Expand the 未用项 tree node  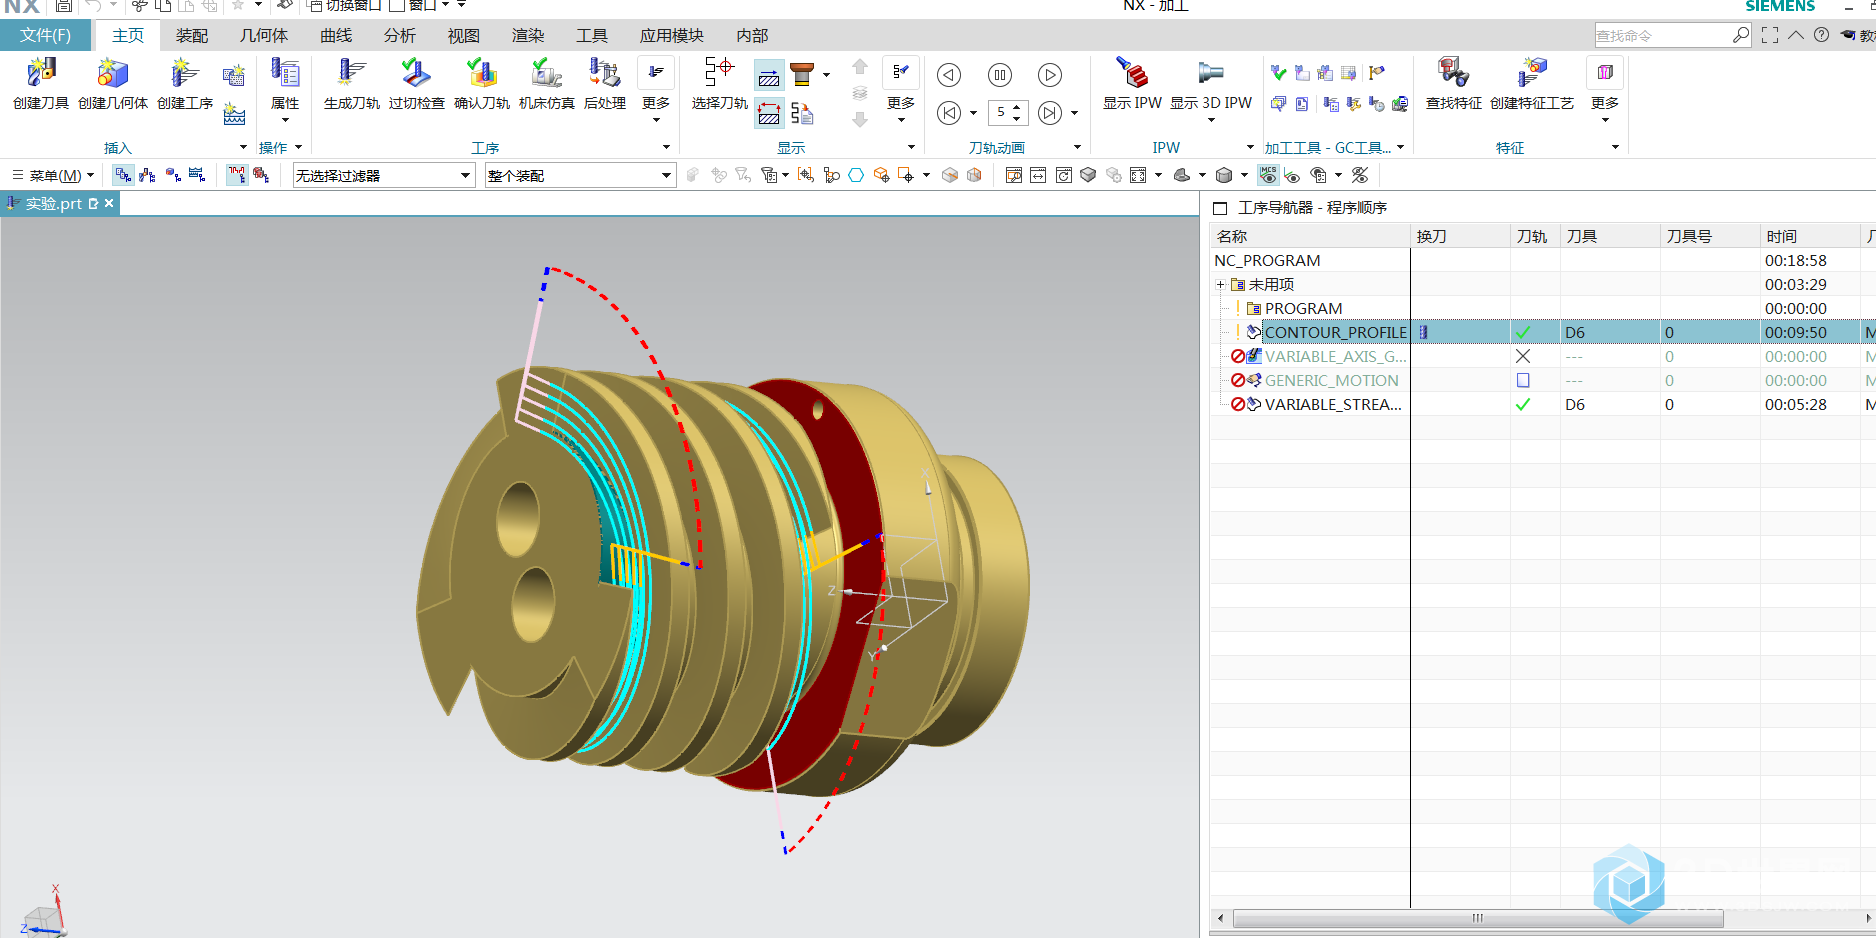[1220, 285]
